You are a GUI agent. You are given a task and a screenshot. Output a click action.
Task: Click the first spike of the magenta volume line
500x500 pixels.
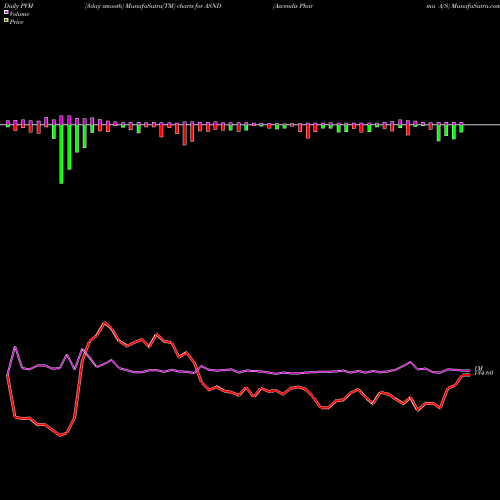coord(15,347)
